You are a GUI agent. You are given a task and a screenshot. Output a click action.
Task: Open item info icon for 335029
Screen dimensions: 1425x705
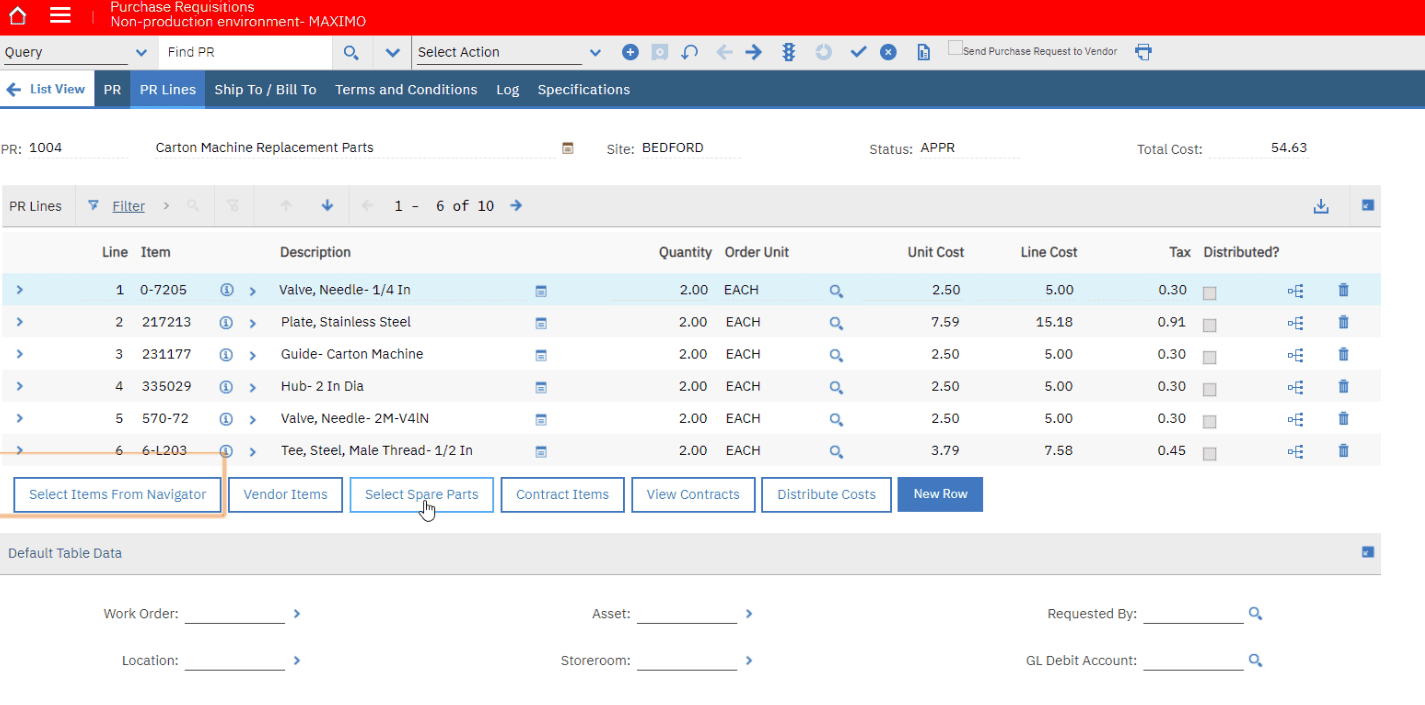226,386
